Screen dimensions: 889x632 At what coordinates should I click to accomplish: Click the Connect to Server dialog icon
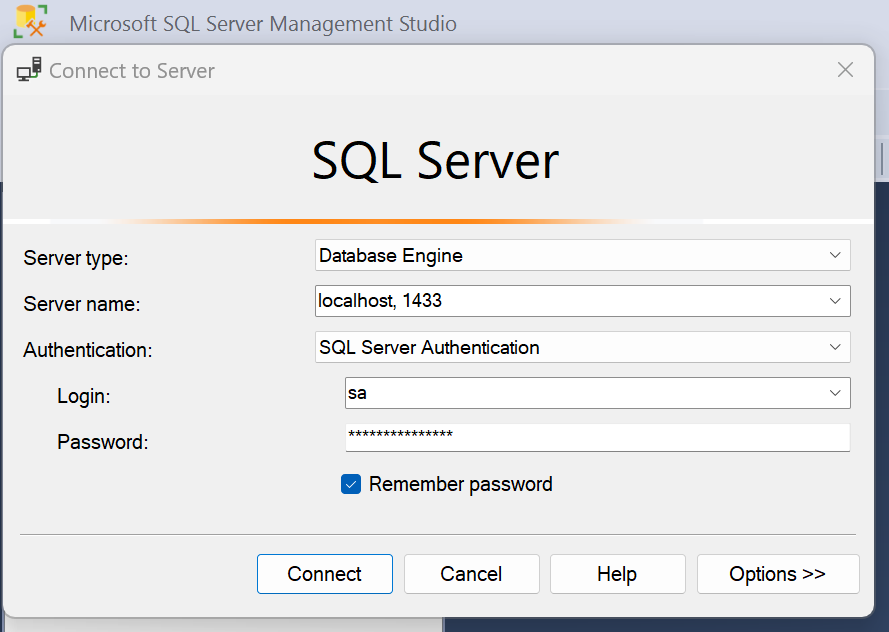pyautogui.click(x=29, y=70)
